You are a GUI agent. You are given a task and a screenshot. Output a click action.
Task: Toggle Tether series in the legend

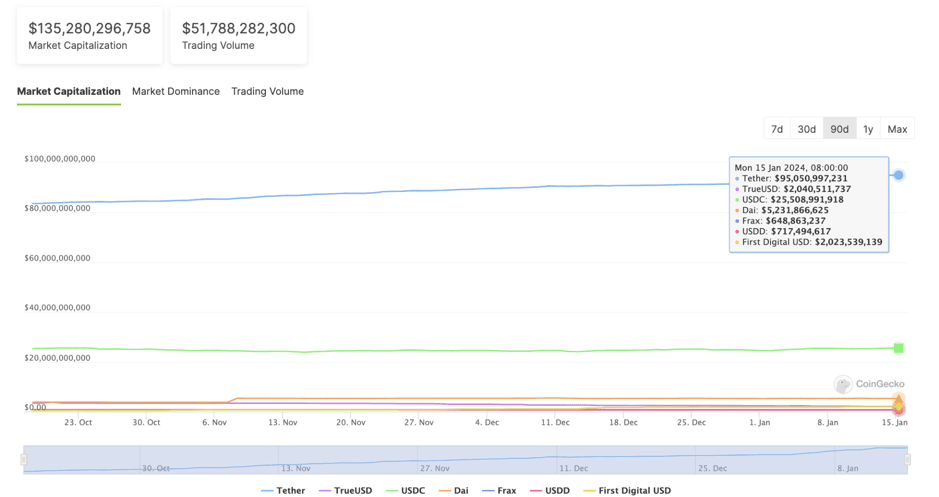[283, 491]
